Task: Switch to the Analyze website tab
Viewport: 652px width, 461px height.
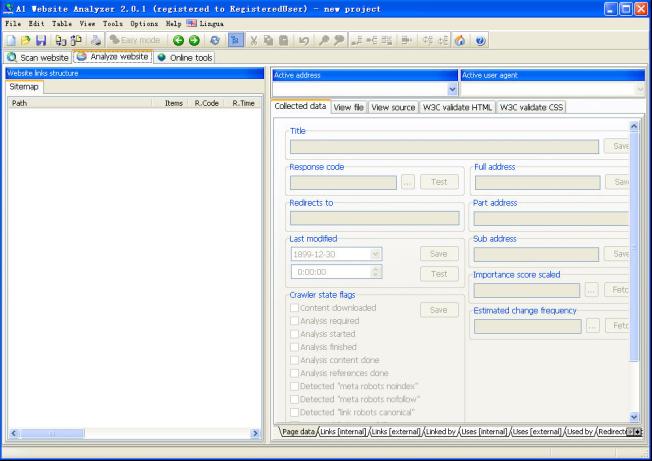Action: 113,57
